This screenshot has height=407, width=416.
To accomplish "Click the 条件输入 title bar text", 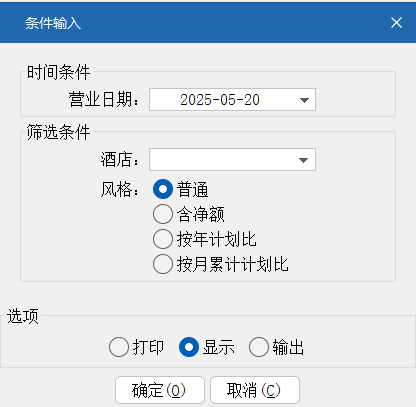I will click(53, 23).
